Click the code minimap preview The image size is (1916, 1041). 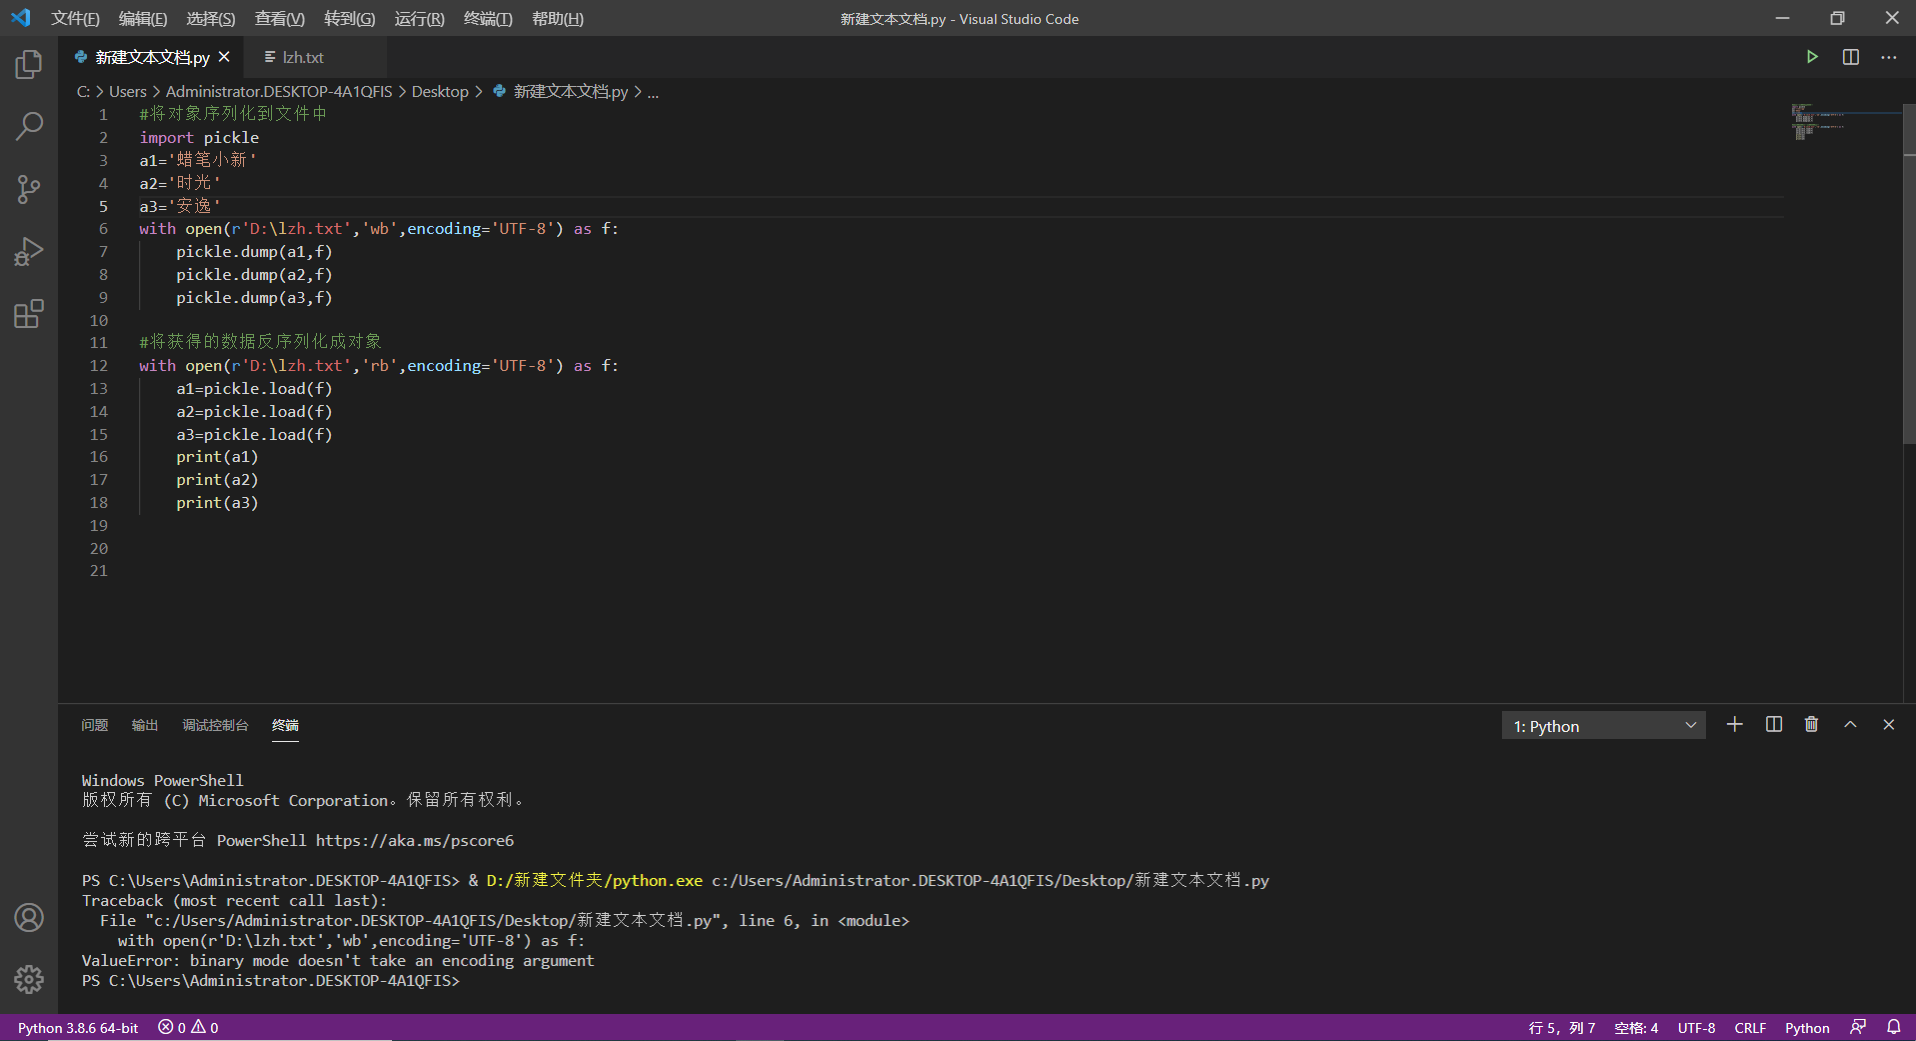tap(1818, 121)
